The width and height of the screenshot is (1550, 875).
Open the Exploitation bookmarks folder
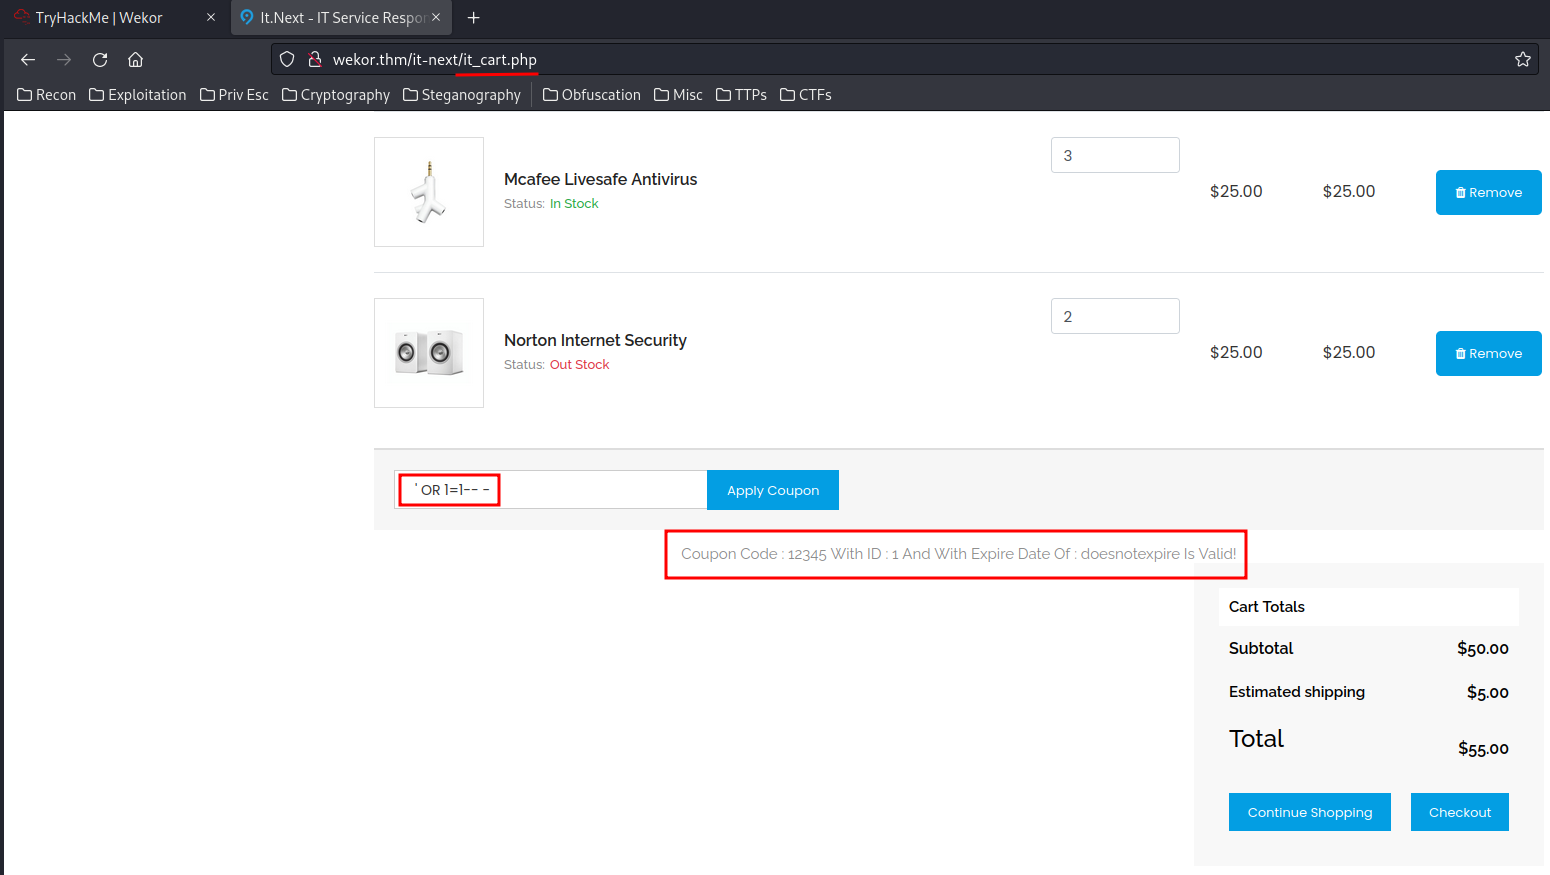pos(138,95)
